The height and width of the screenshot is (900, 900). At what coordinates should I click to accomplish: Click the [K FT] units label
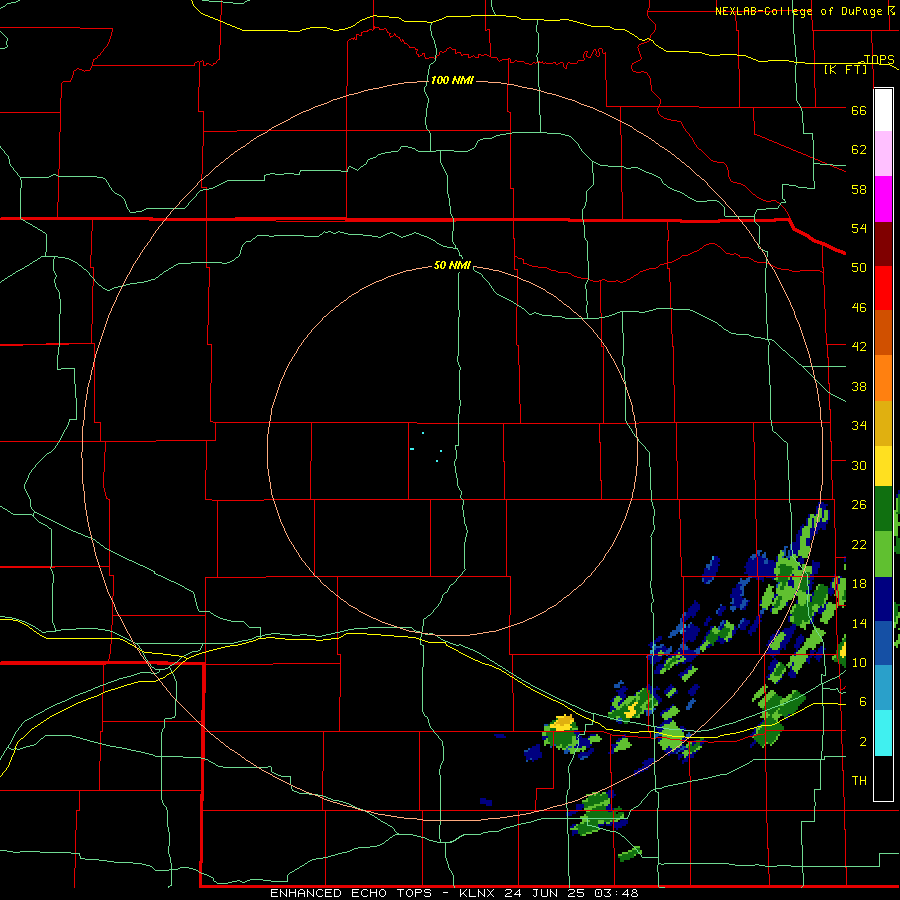(845, 70)
